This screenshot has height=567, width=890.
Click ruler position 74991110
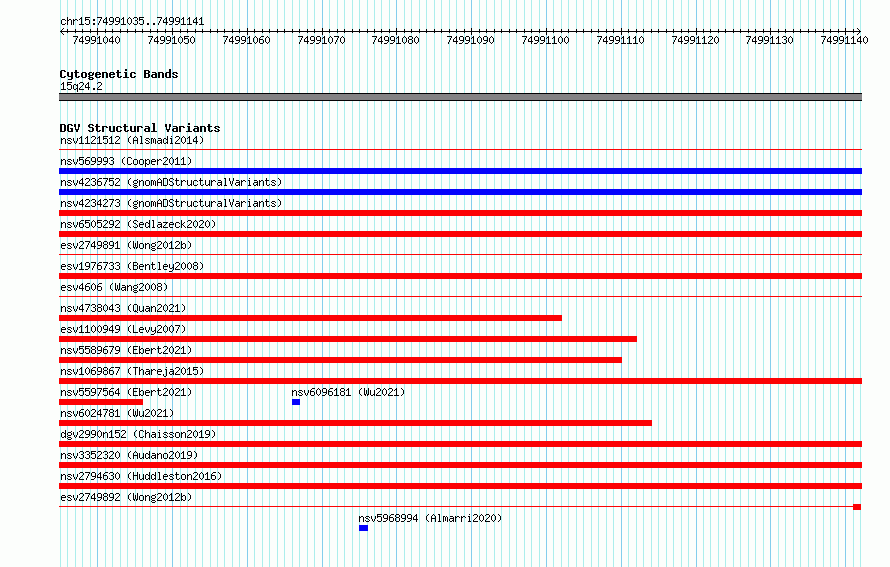[x=620, y=40]
